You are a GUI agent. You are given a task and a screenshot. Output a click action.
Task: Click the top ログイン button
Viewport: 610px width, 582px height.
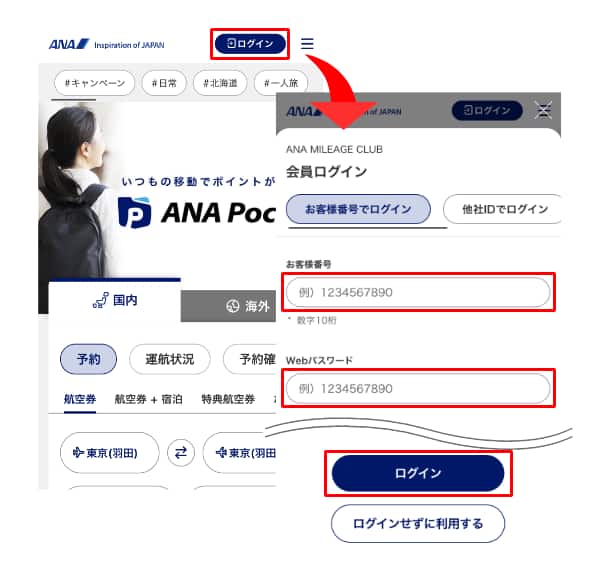[250, 44]
